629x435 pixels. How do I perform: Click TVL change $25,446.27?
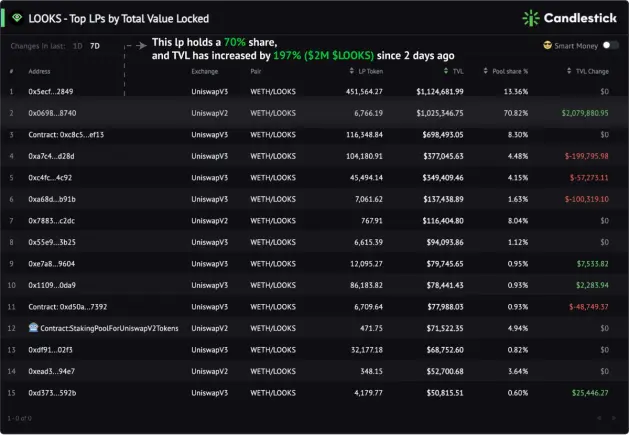coord(590,393)
